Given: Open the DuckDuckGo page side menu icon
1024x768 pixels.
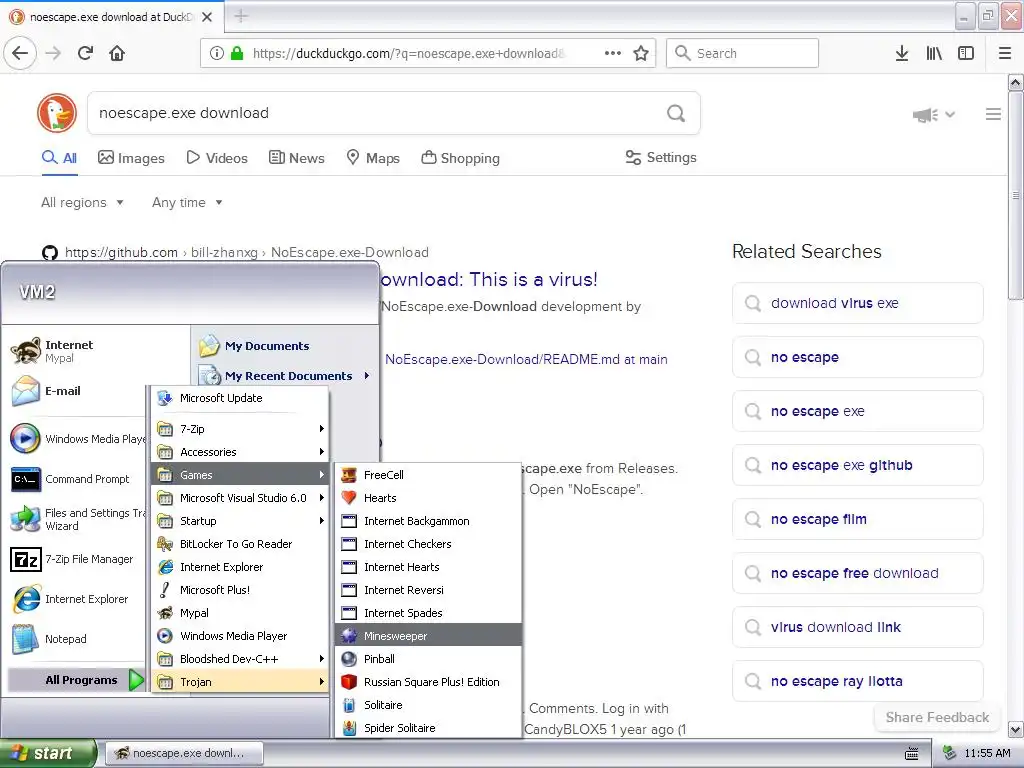Looking at the screenshot, I should point(993,114).
